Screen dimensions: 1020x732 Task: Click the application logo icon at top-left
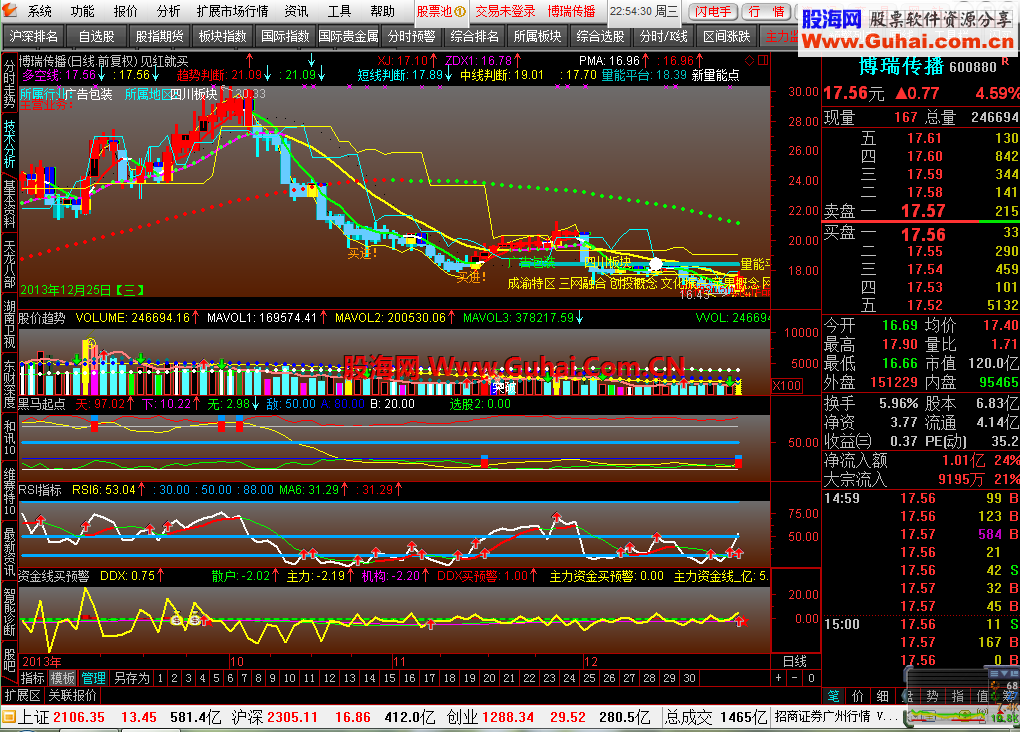coord(9,9)
